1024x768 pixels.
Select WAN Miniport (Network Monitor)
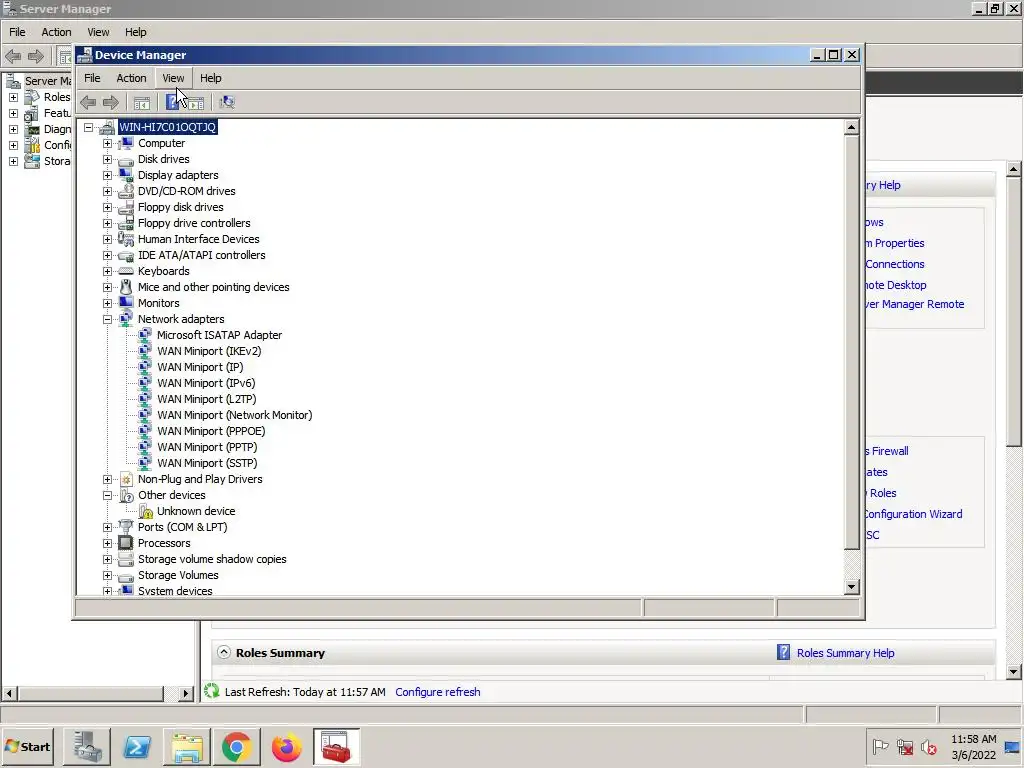[x=234, y=415]
